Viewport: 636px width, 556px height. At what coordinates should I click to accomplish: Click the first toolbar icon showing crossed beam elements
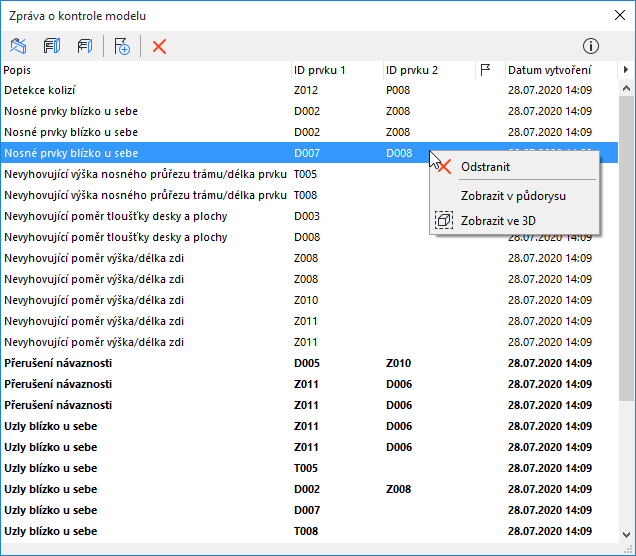18,46
